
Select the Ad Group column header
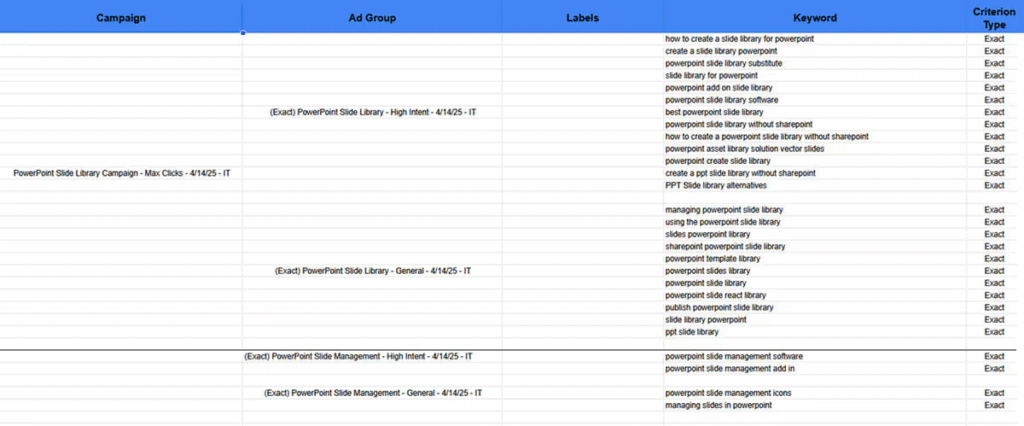pyautogui.click(x=373, y=18)
